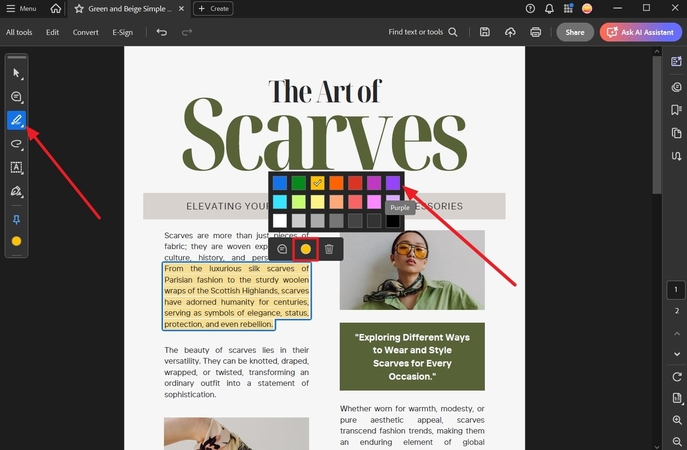This screenshot has height=450, width=687.
Task: Click the scarf model photo
Action: (412, 270)
